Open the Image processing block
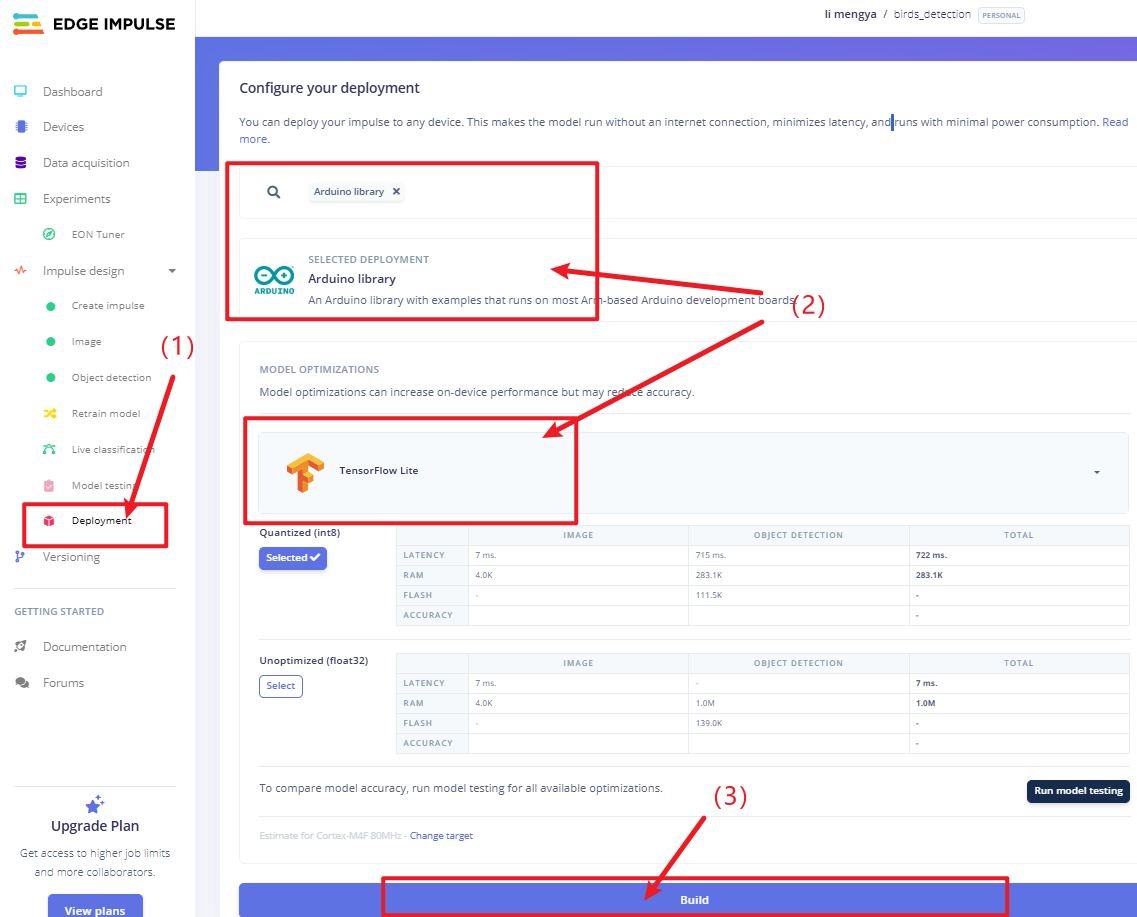1137x917 pixels. (x=86, y=341)
